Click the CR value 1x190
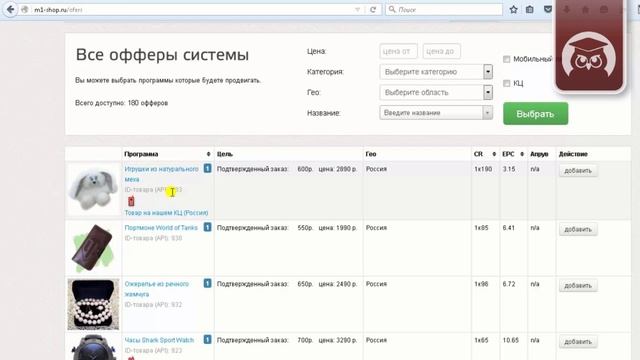 (483, 169)
